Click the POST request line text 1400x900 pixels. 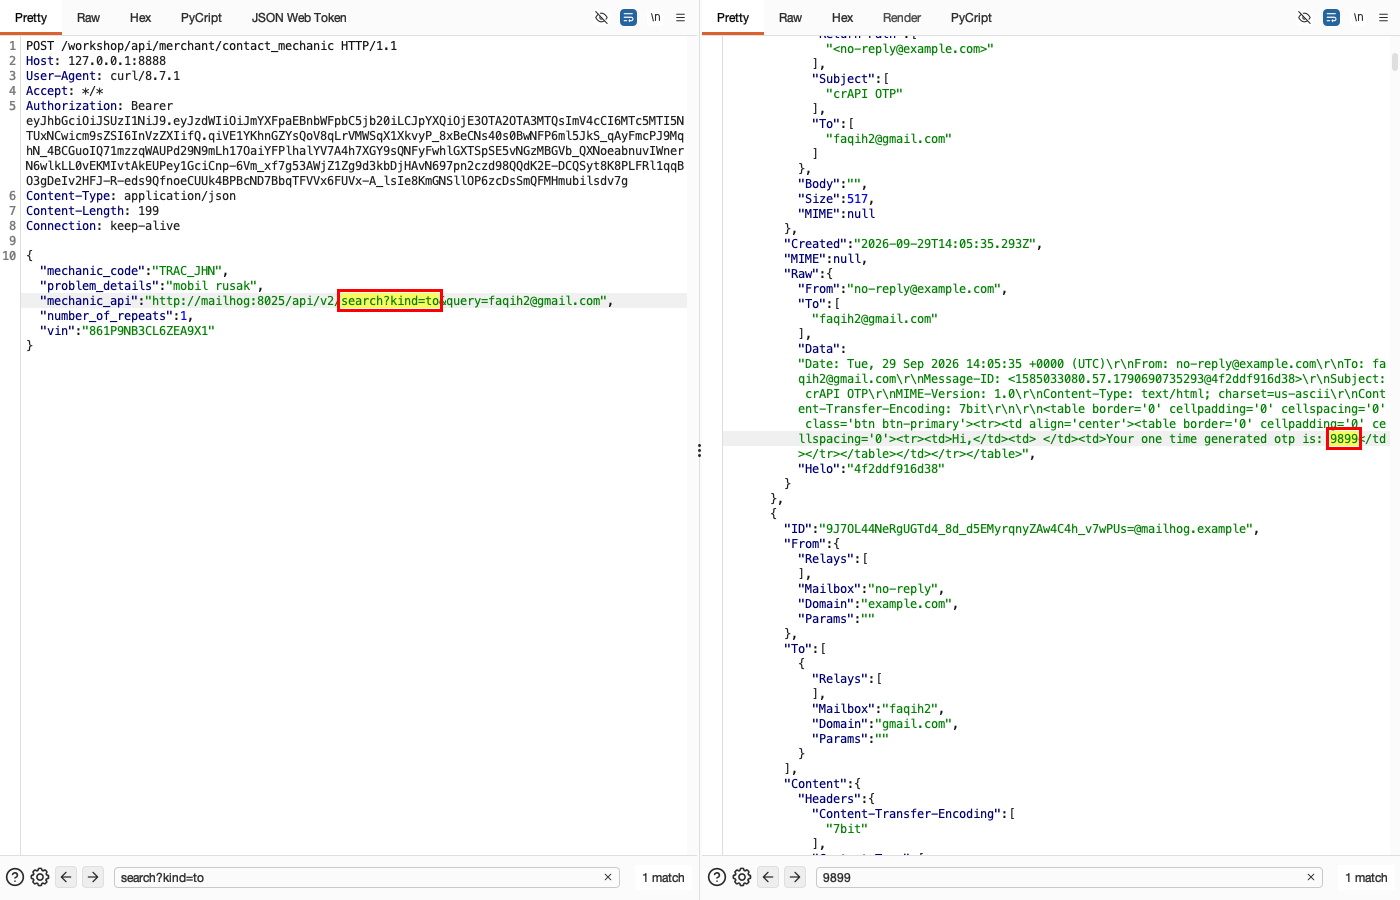211,46
